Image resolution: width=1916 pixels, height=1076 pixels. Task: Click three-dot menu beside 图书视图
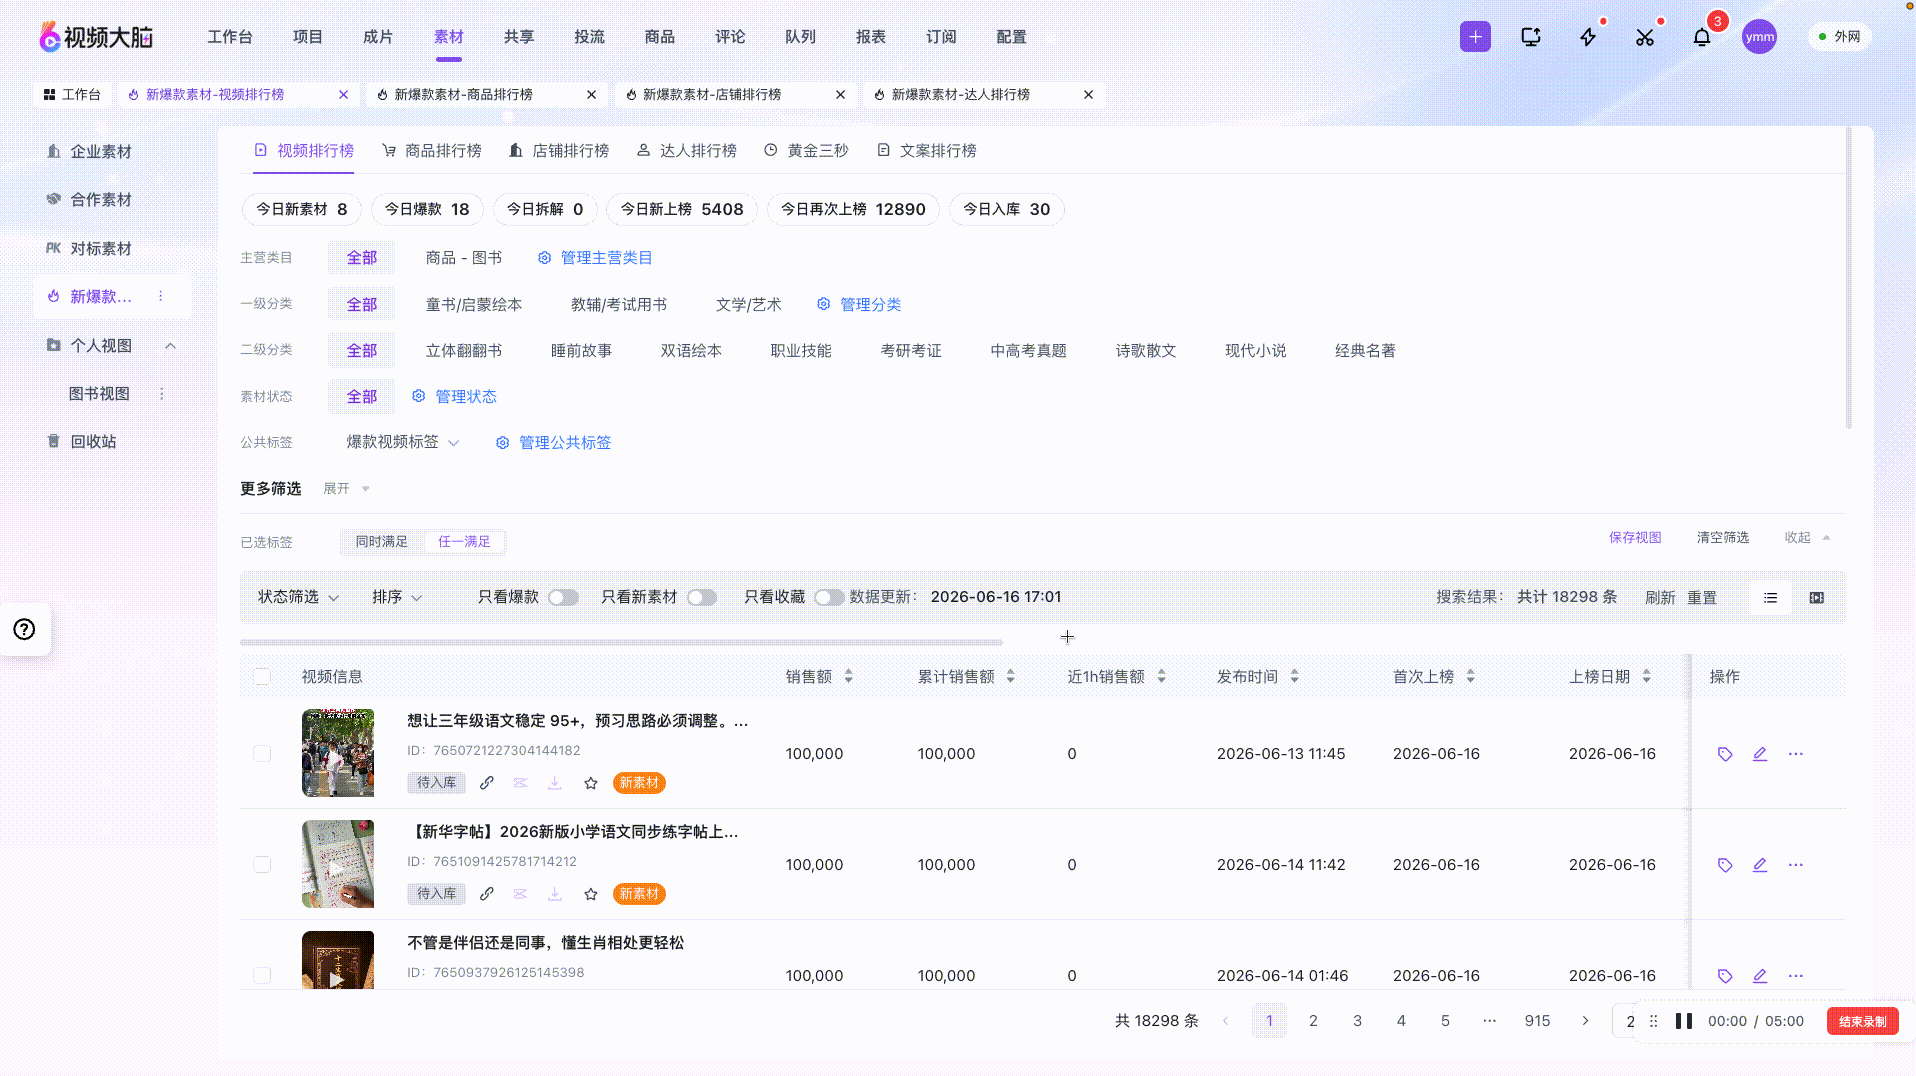pyautogui.click(x=162, y=394)
